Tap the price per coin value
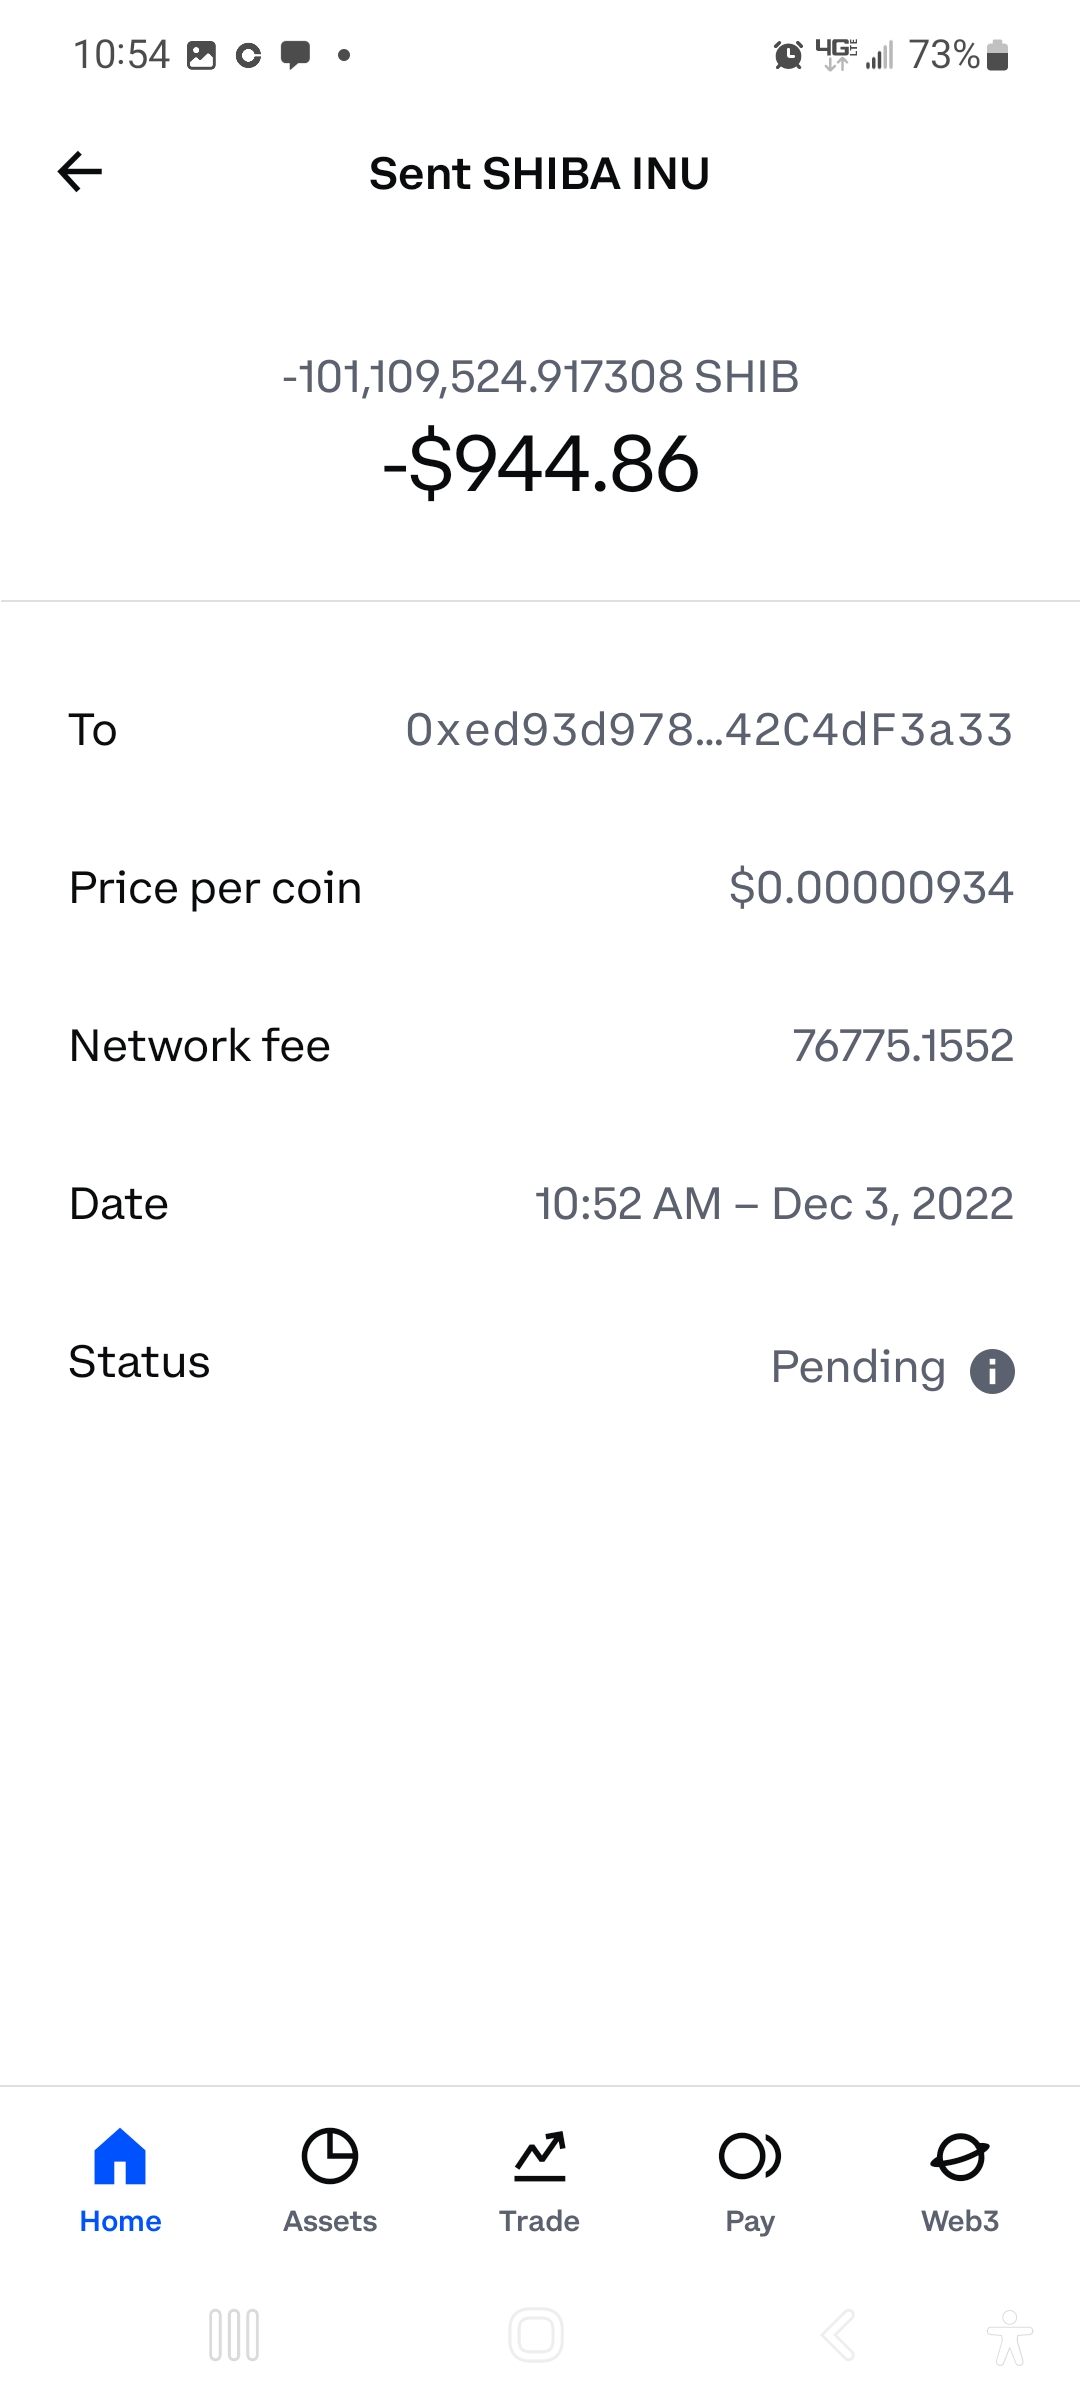The width and height of the screenshot is (1080, 2400). (x=871, y=888)
